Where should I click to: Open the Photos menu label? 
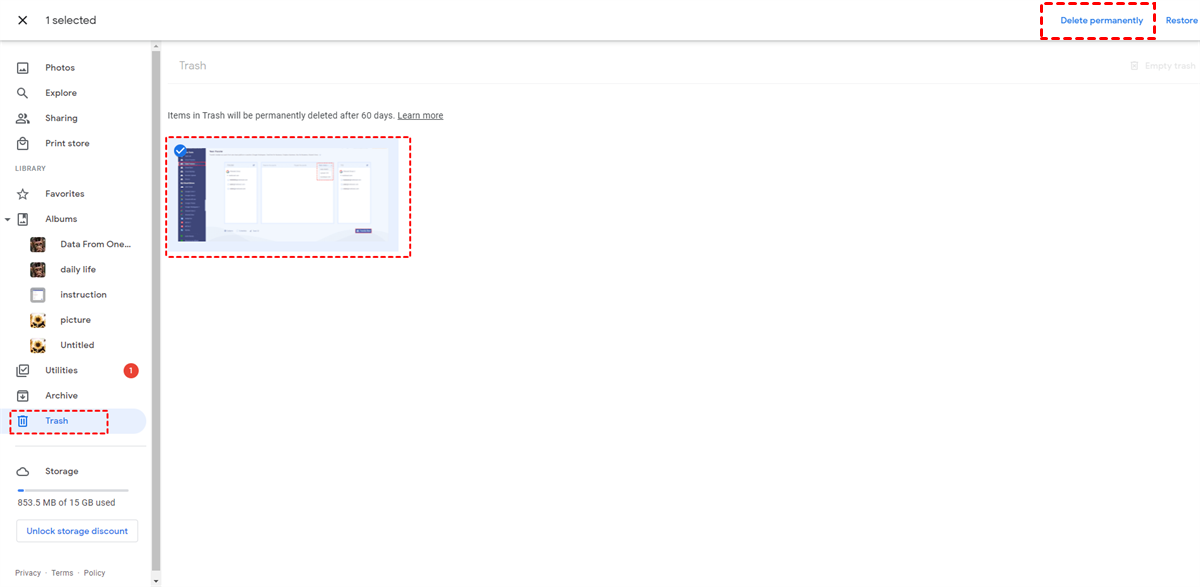point(60,68)
